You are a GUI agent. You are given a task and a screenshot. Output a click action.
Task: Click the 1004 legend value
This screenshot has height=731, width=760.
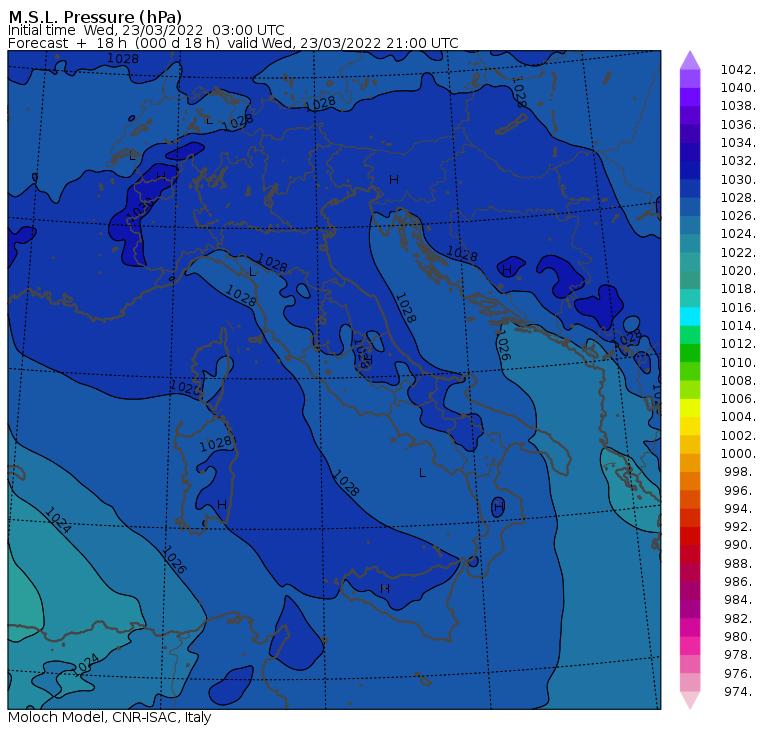coord(738,417)
